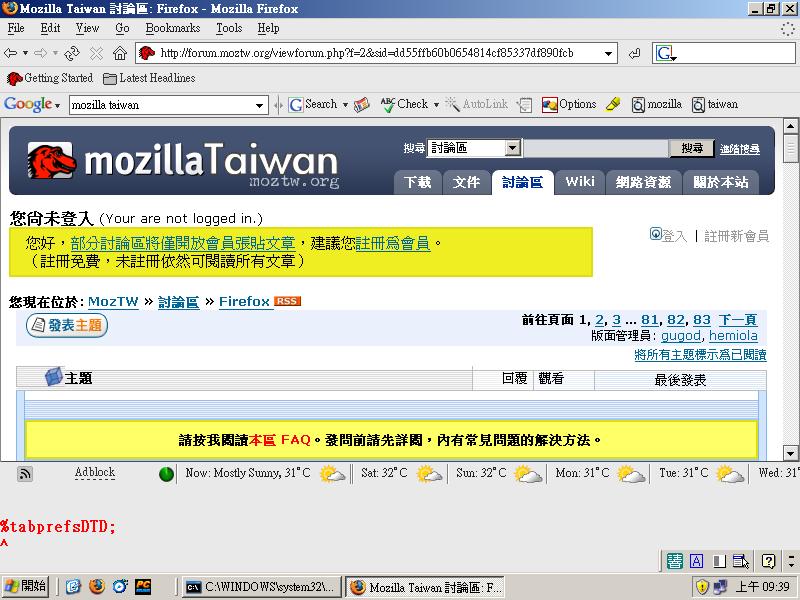The height and width of the screenshot is (600, 800).
Task: Switch to C:\WINDOWS\system32 taskbar window
Action: pos(260,587)
